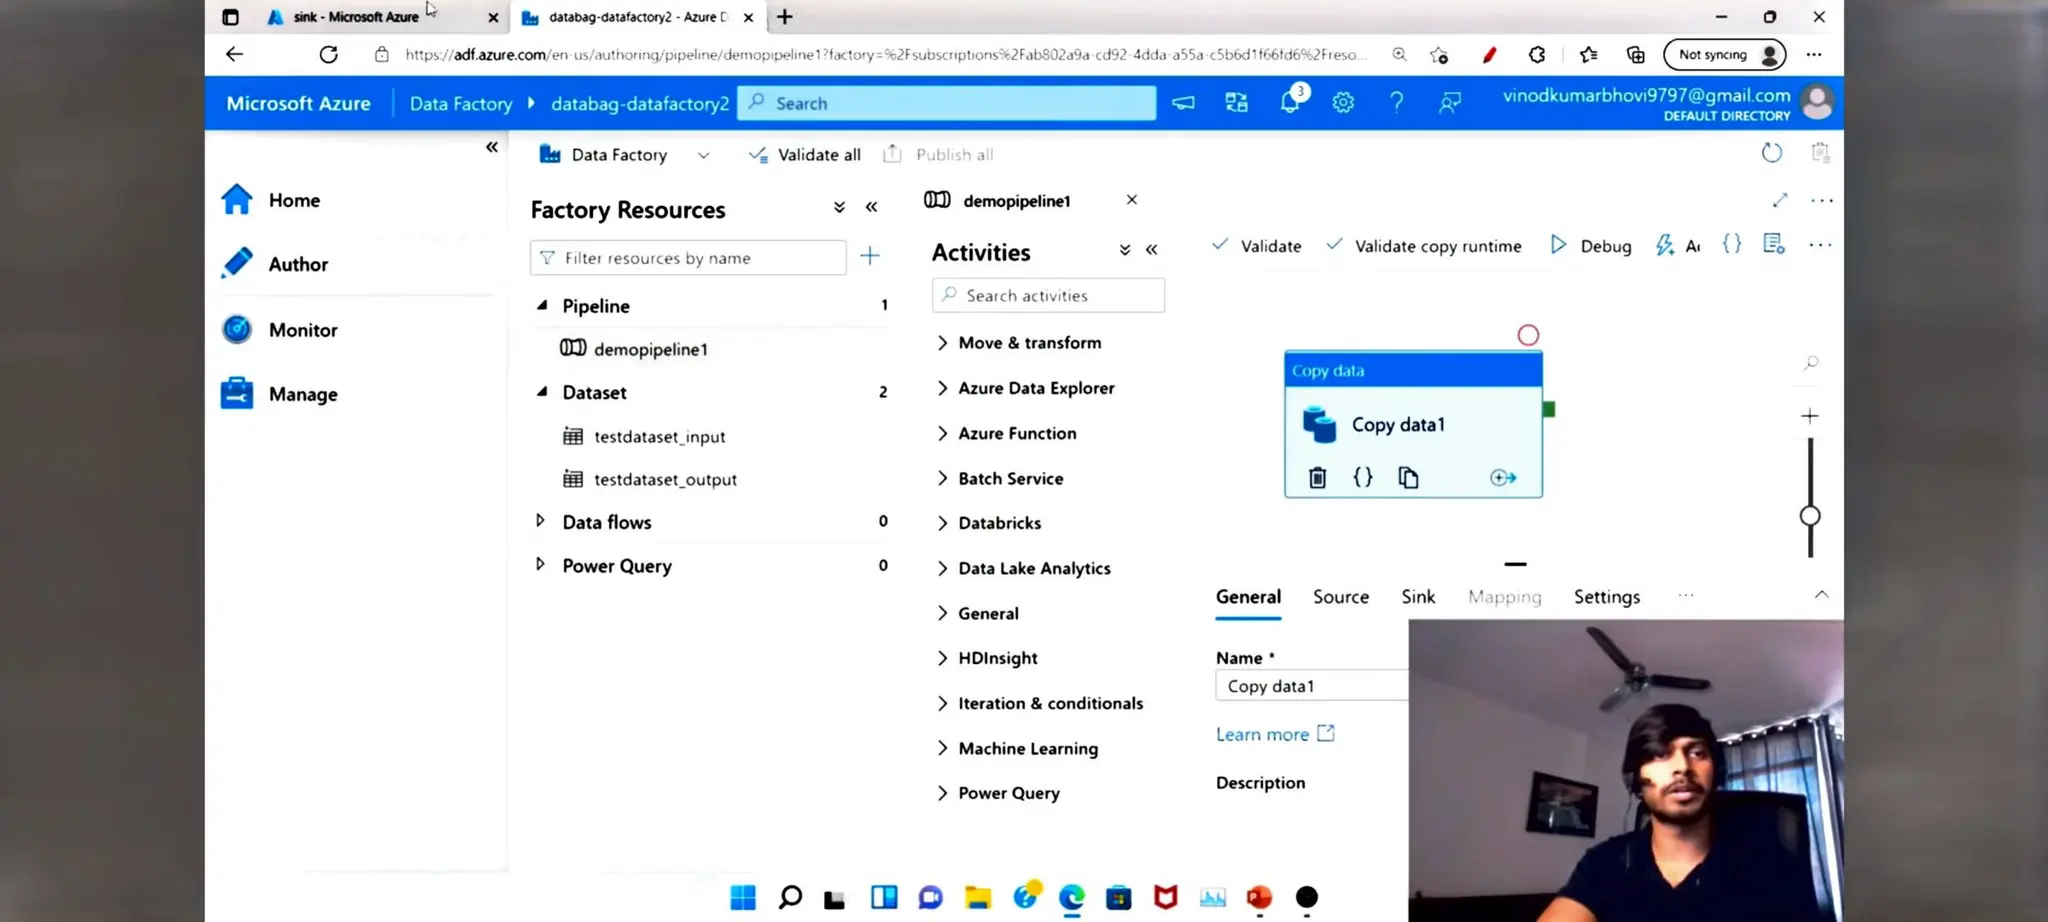The height and width of the screenshot is (922, 2048).
Task: Start Debug run of pipeline
Action: pos(1590,246)
